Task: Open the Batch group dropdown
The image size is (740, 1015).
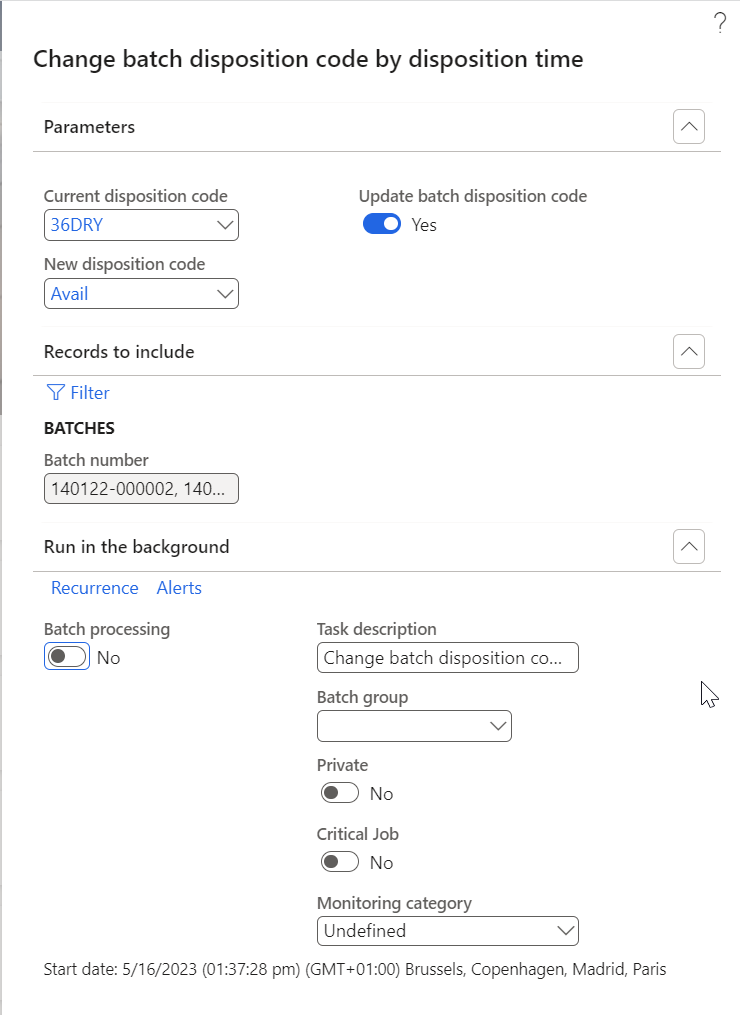Action: pyautogui.click(x=497, y=725)
